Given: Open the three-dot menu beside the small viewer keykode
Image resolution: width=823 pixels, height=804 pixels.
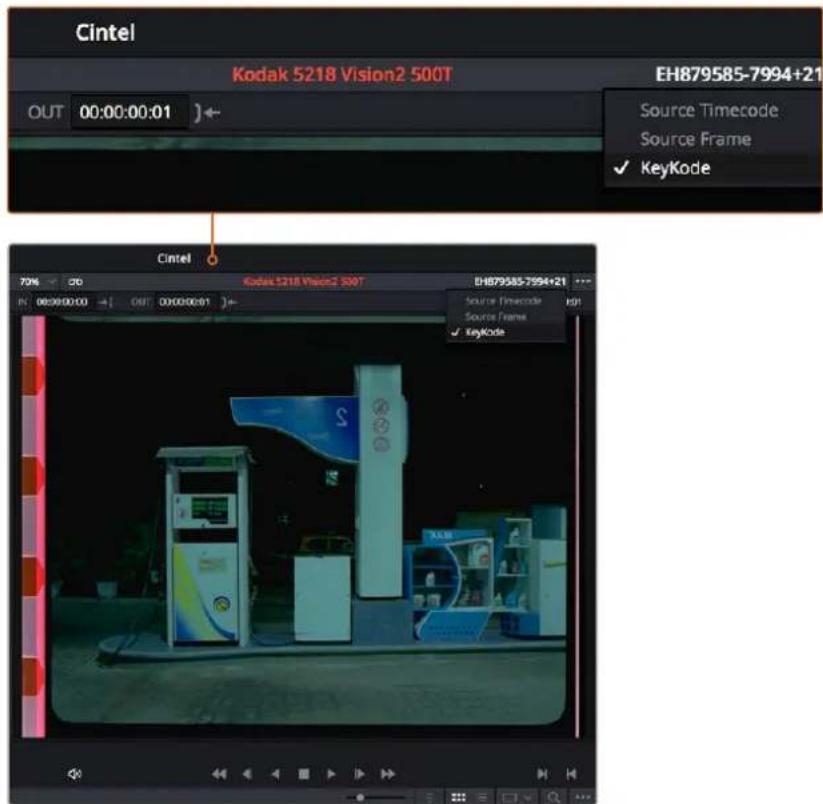Looking at the screenshot, I should pos(583,281).
